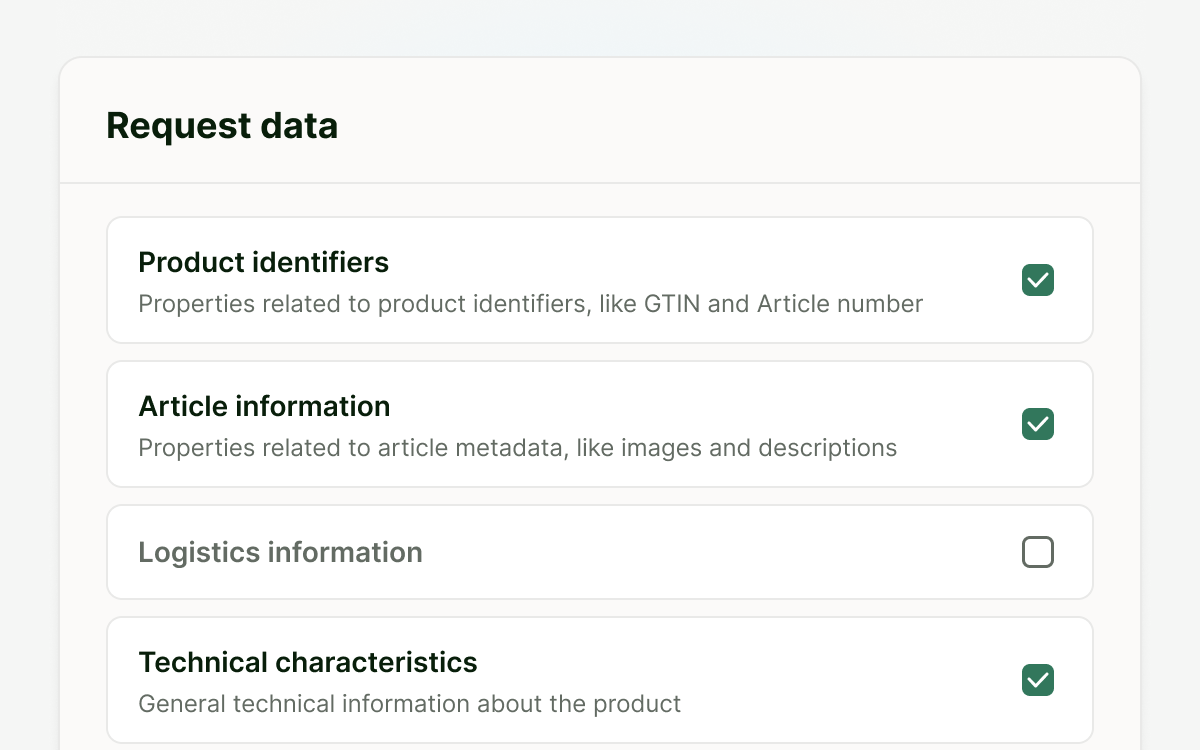The height and width of the screenshot is (750, 1200).
Task: Click the 'Product identifiers' title
Action: 264,262
